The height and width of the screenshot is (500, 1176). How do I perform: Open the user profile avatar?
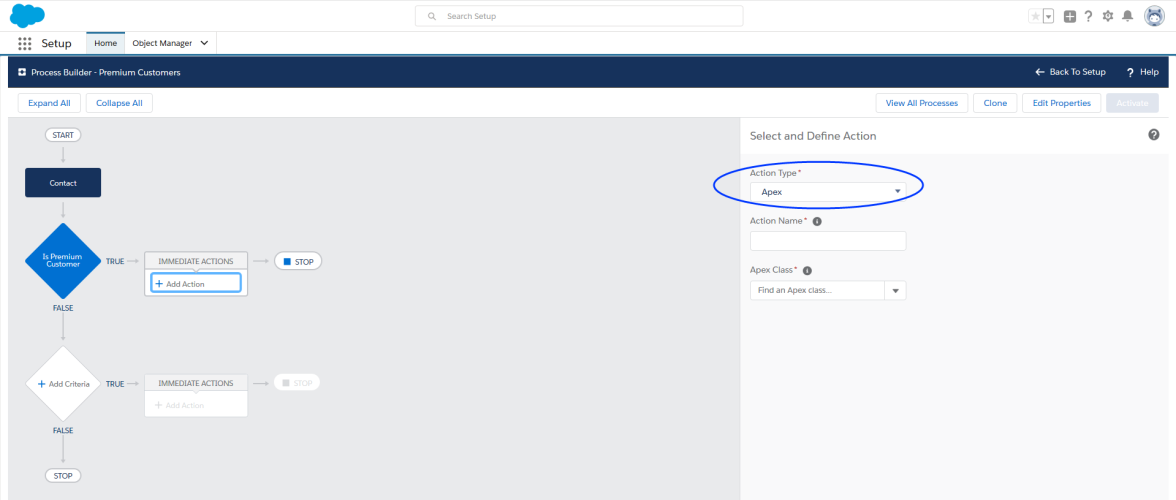point(1154,16)
